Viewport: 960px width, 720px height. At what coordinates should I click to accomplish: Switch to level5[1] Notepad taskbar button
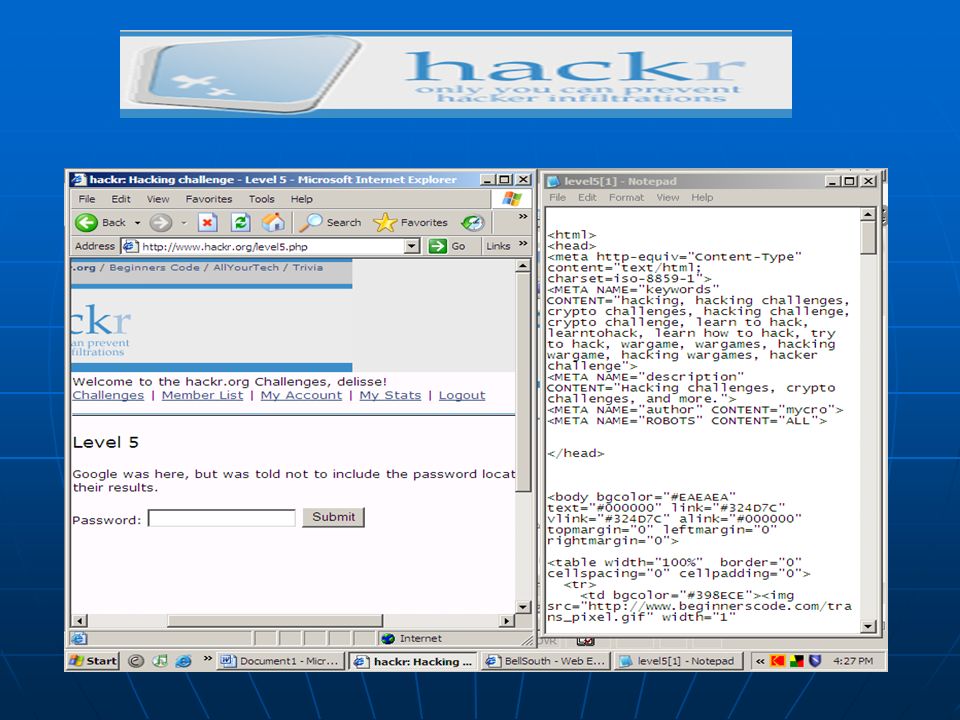[x=678, y=661]
